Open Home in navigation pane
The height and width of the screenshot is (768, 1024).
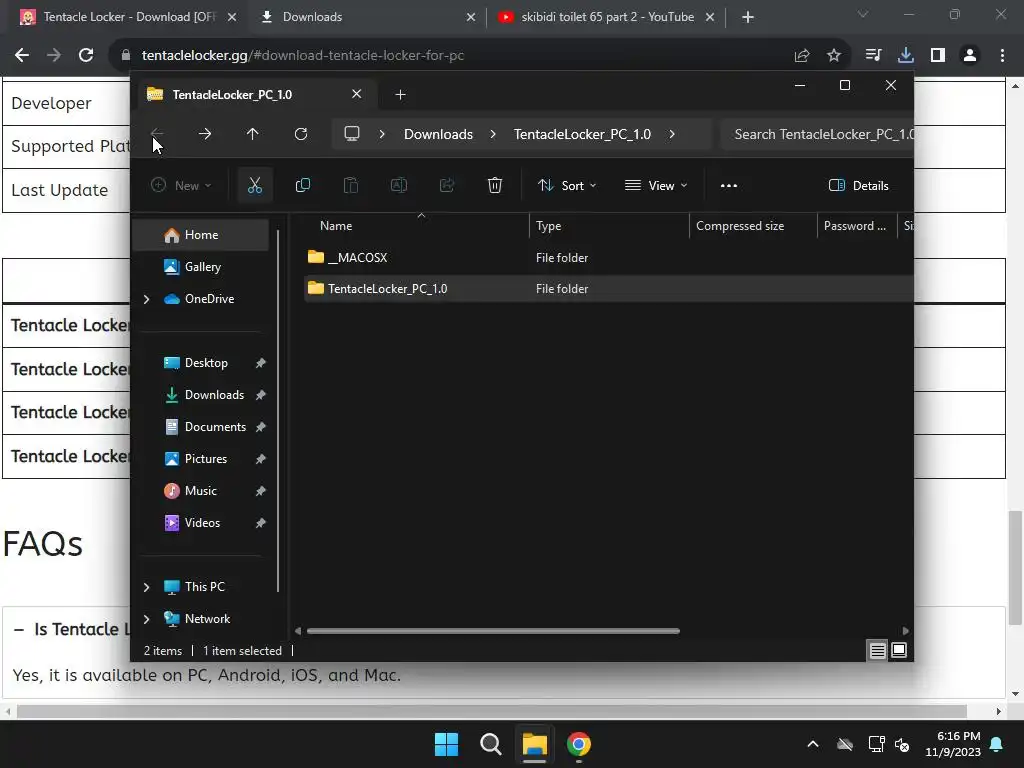pyautogui.click(x=201, y=235)
